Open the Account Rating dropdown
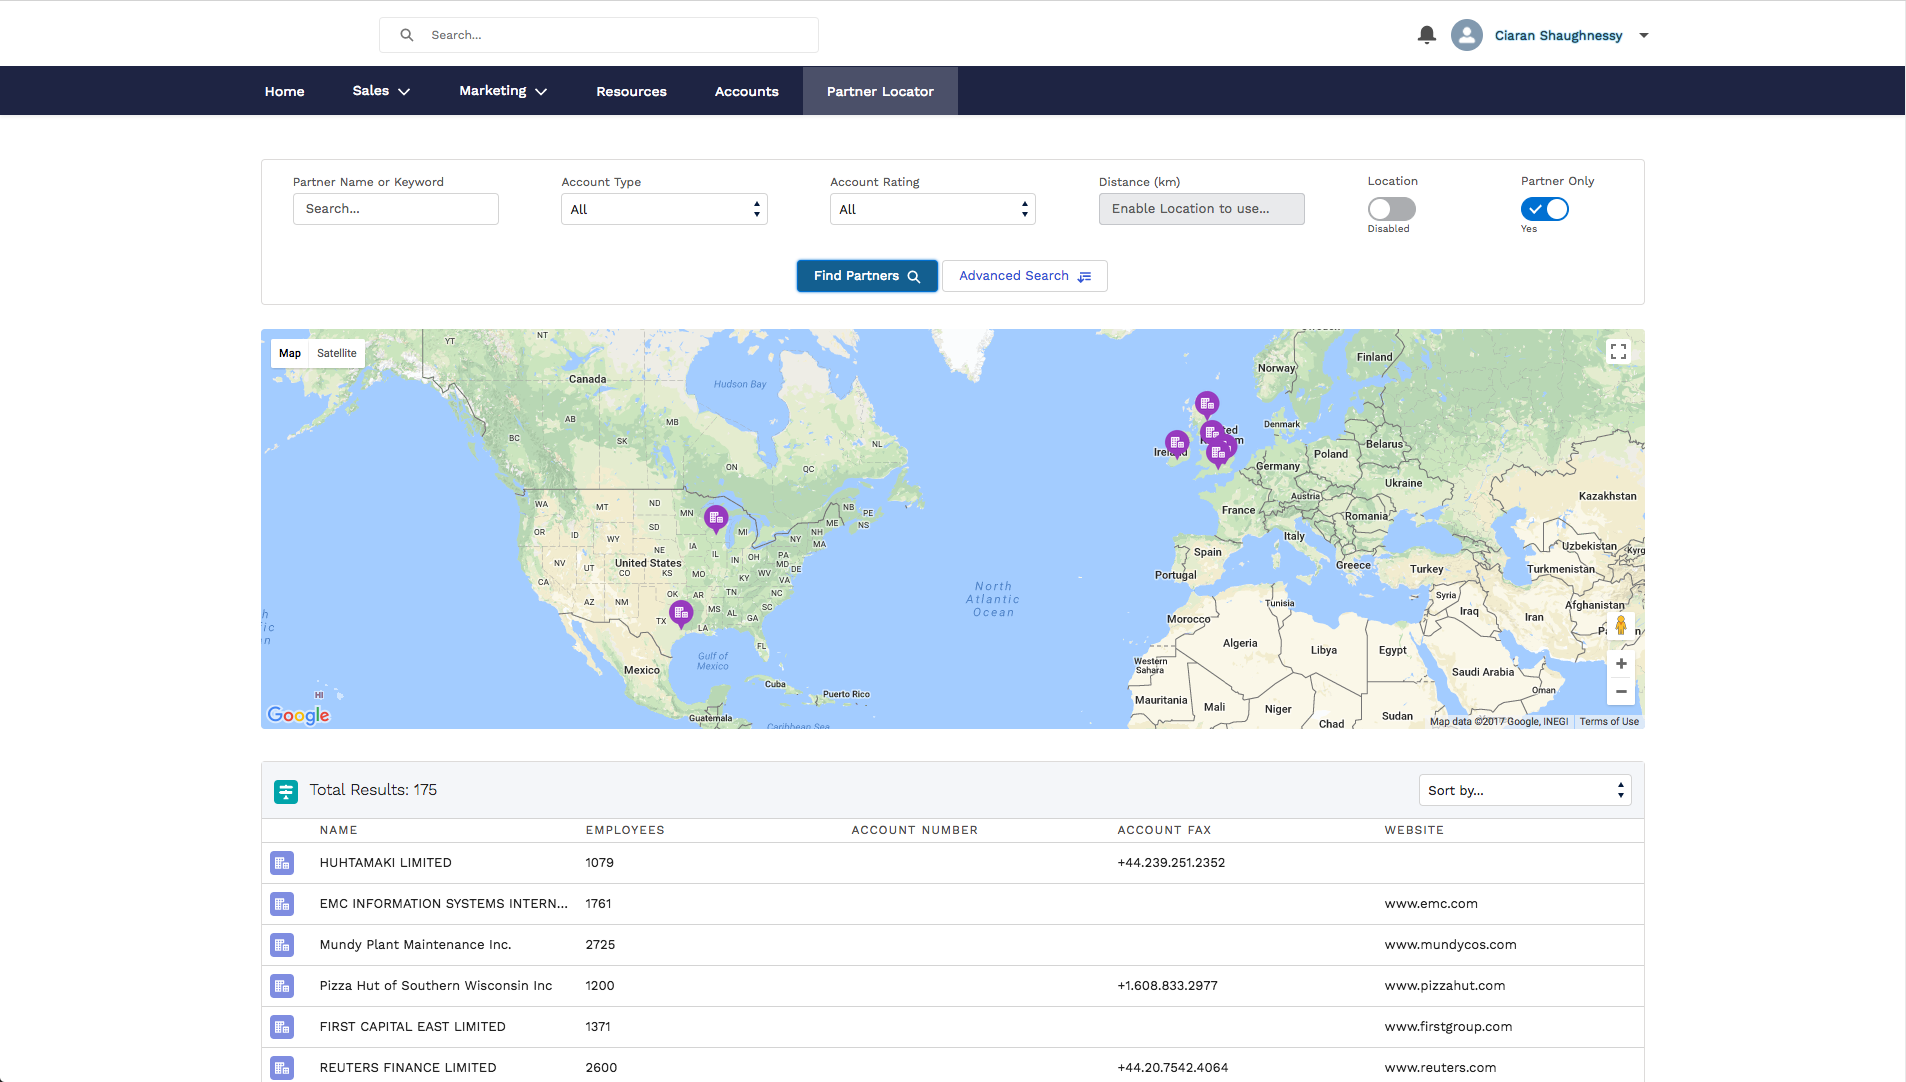The height and width of the screenshot is (1082, 1906). (932, 209)
